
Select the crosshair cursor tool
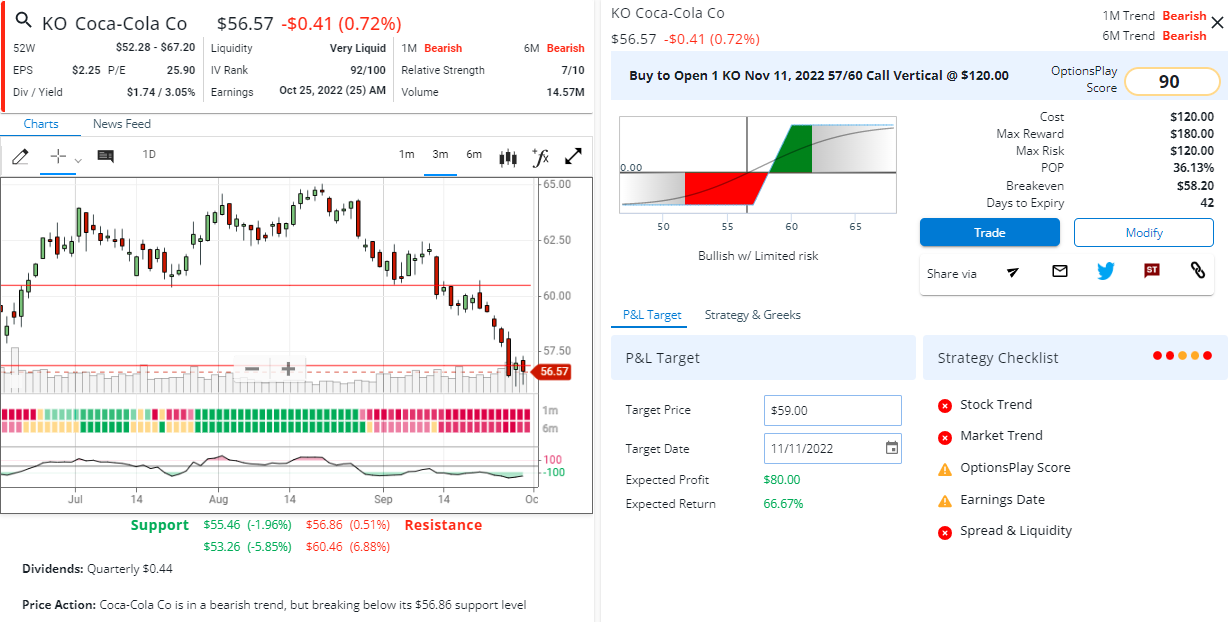point(58,156)
